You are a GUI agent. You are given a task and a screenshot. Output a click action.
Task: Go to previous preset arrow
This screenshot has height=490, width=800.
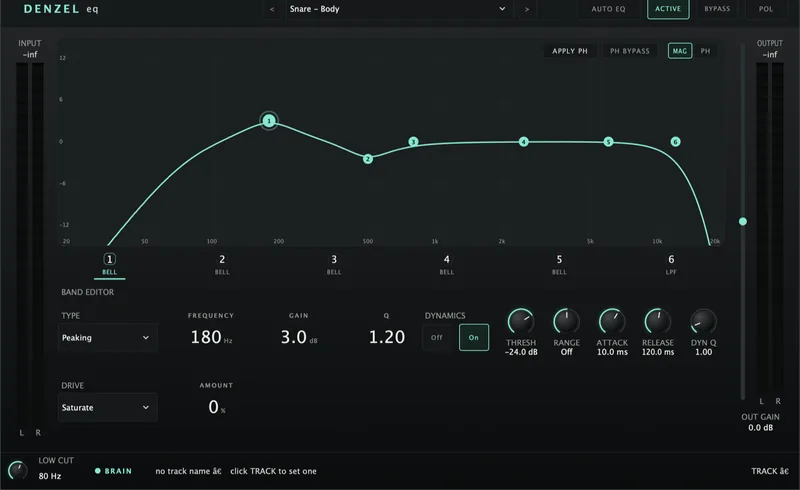point(272,9)
